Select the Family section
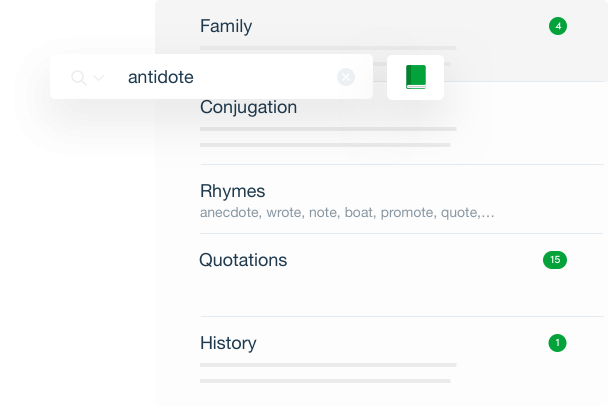 [x=226, y=26]
